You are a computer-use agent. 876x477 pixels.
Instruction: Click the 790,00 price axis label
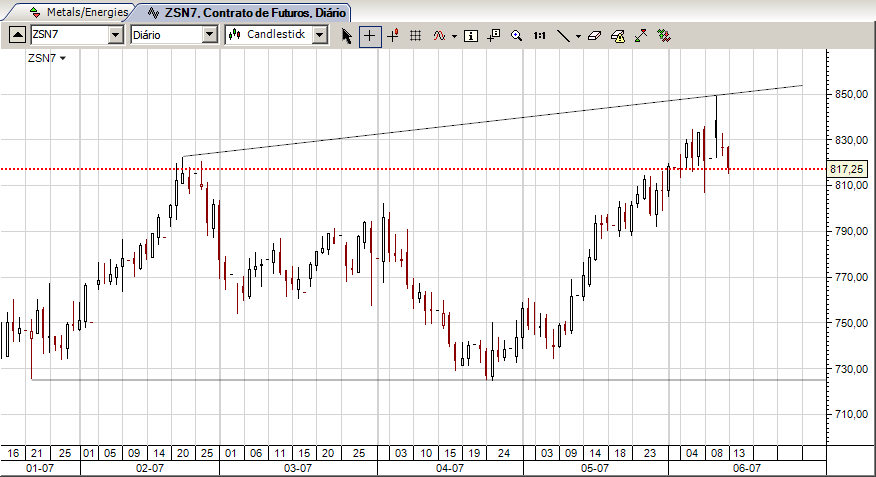pos(851,231)
